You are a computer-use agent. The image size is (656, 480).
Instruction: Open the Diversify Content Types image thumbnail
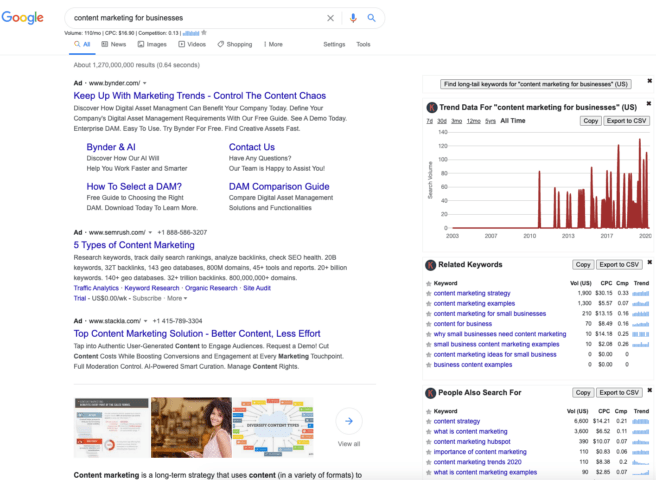click(273, 427)
